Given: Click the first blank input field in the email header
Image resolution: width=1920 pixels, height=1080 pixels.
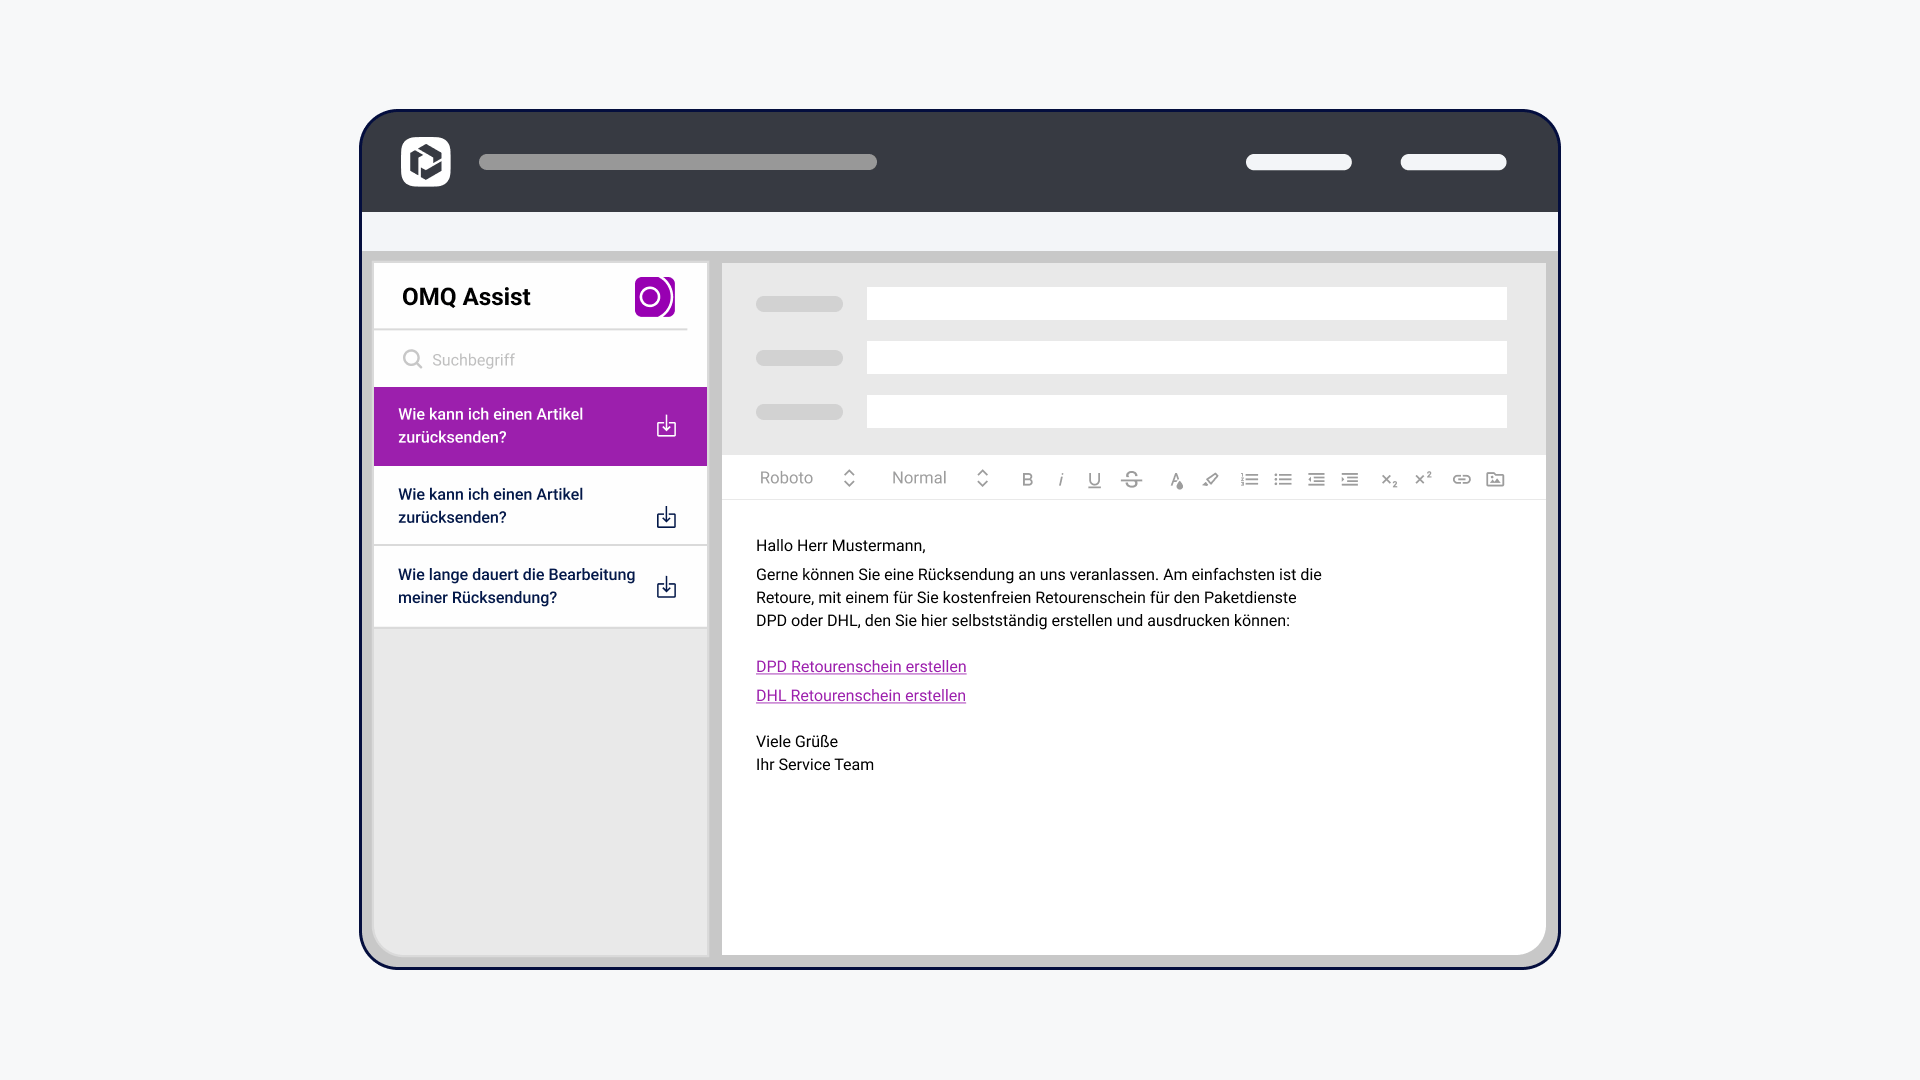Looking at the screenshot, I should [x=1186, y=304].
